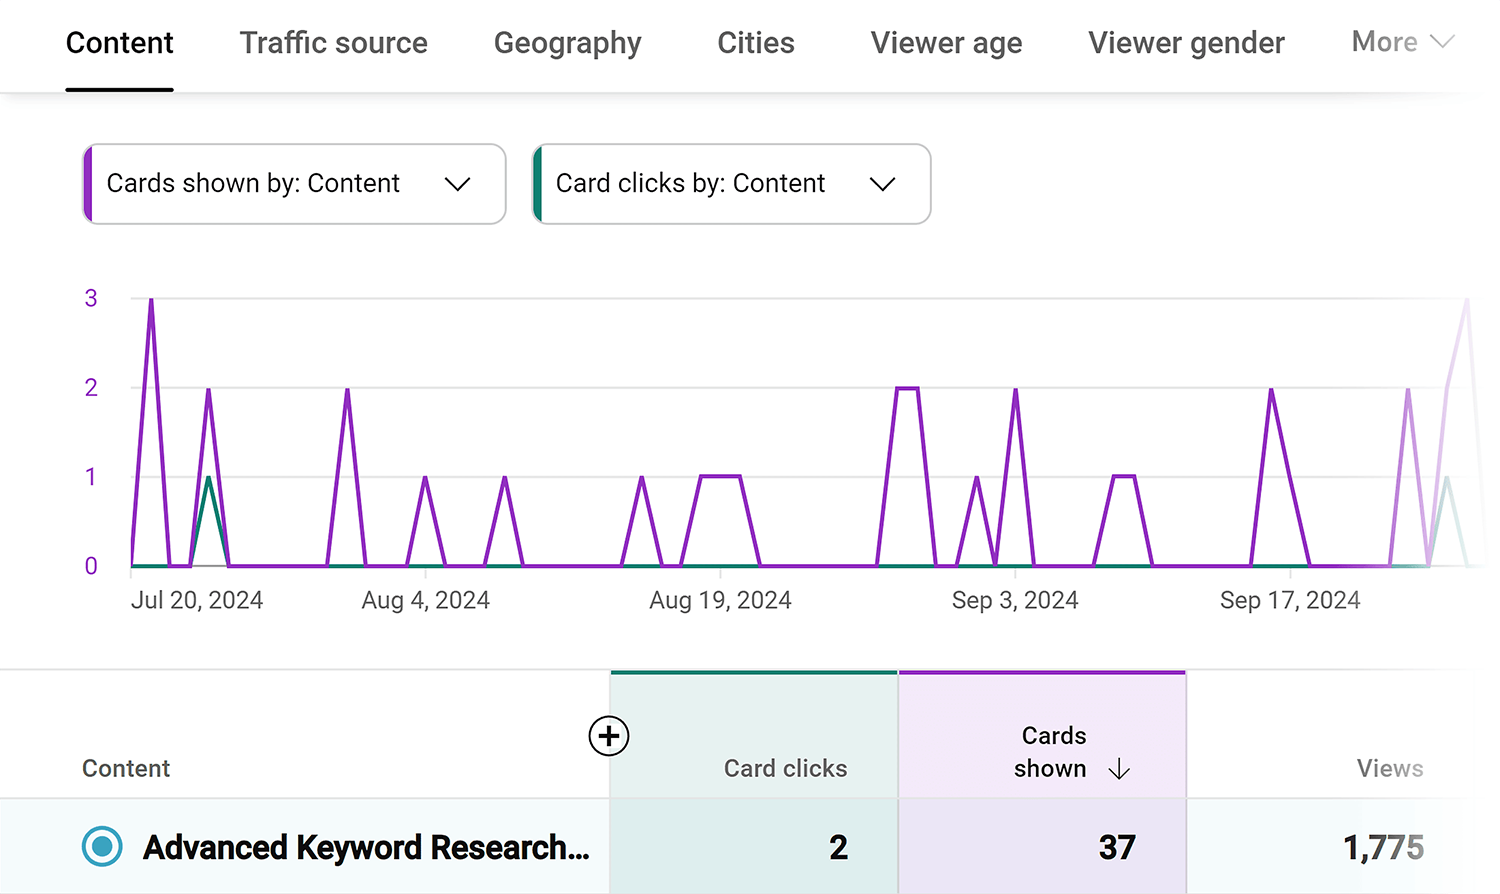The height and width of the screenshot is (894, 1500).
Task: Click the Sep 17, 2024 axis date
Action: tap(1290, 600)
